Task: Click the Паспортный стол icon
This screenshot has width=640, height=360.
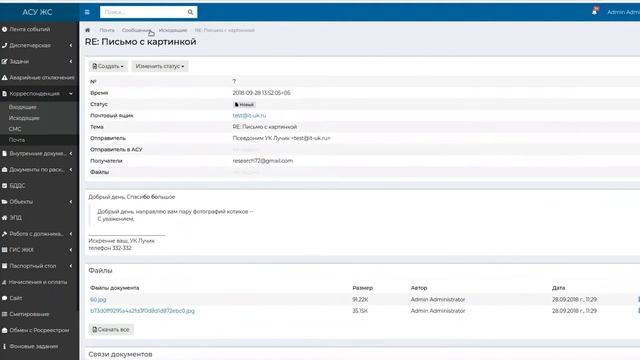Action: point(4,266)
